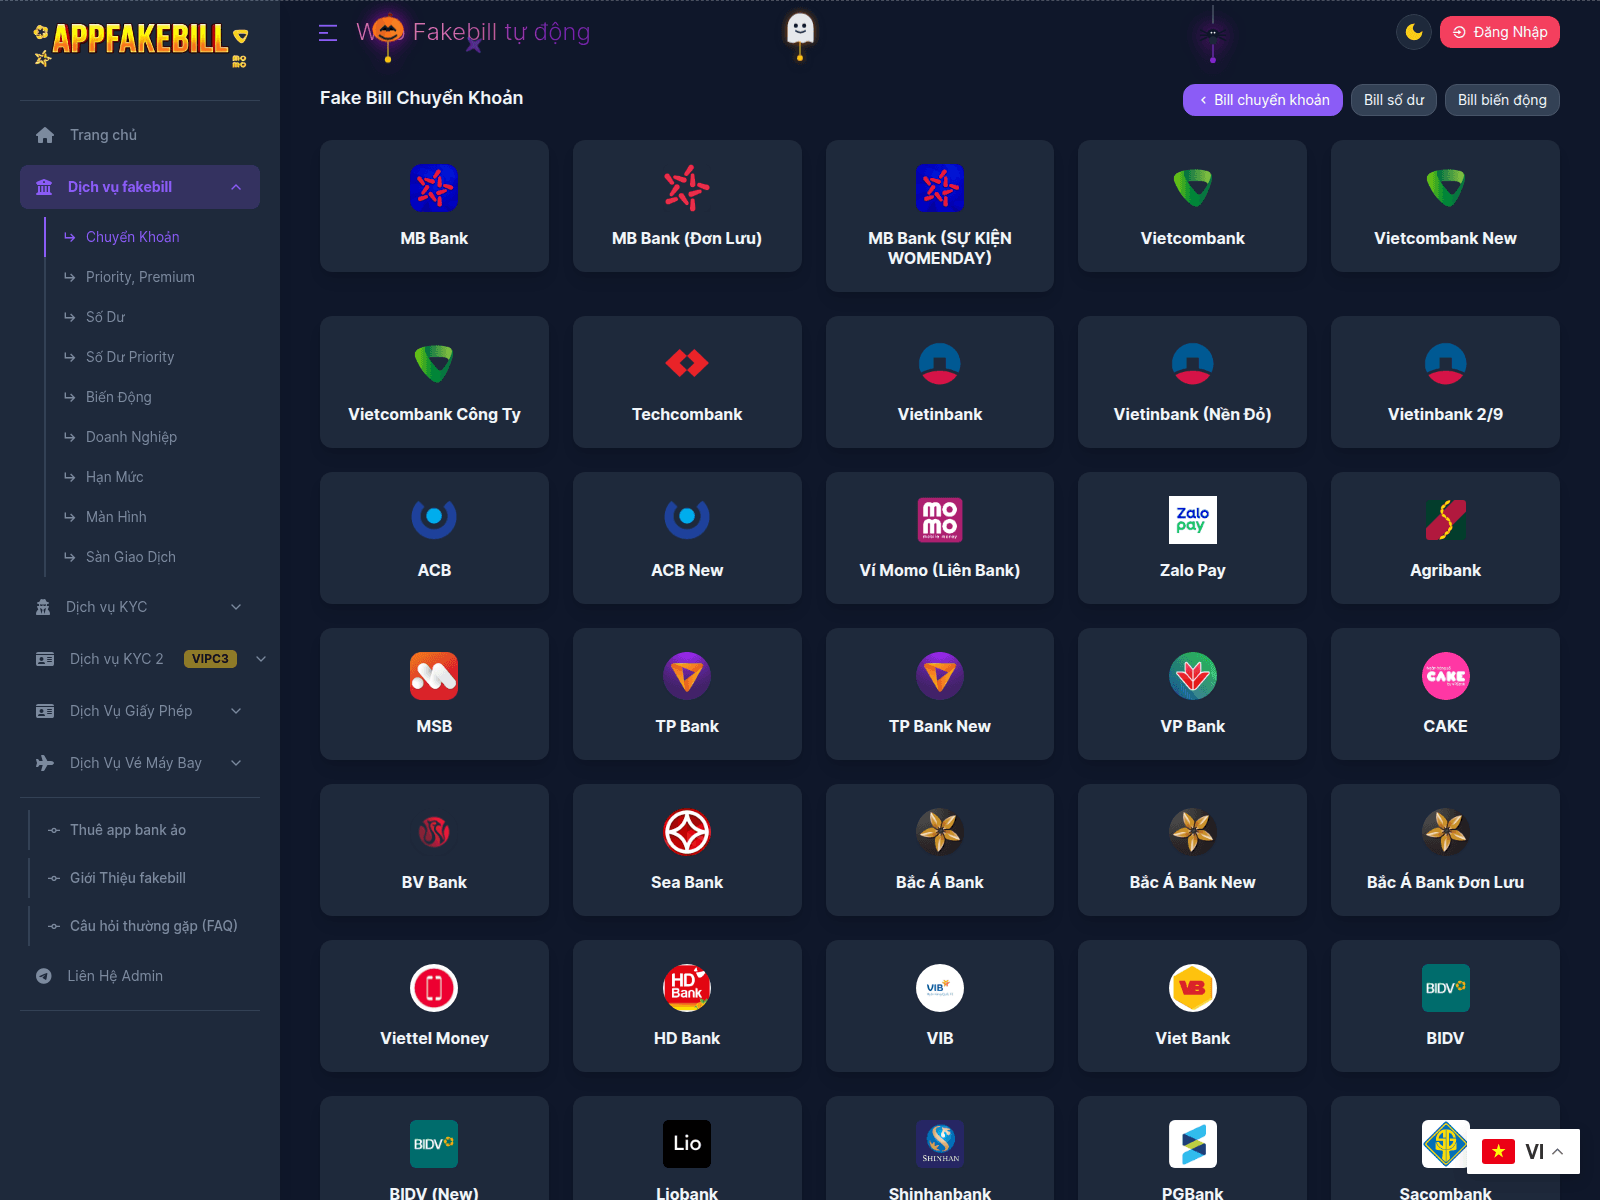Image resolution: width=1600 pixels, height=1200 pixels.
Task: Expand the Dịch Vụ Giấy Phép menu
Action: [x=140, y=711]
